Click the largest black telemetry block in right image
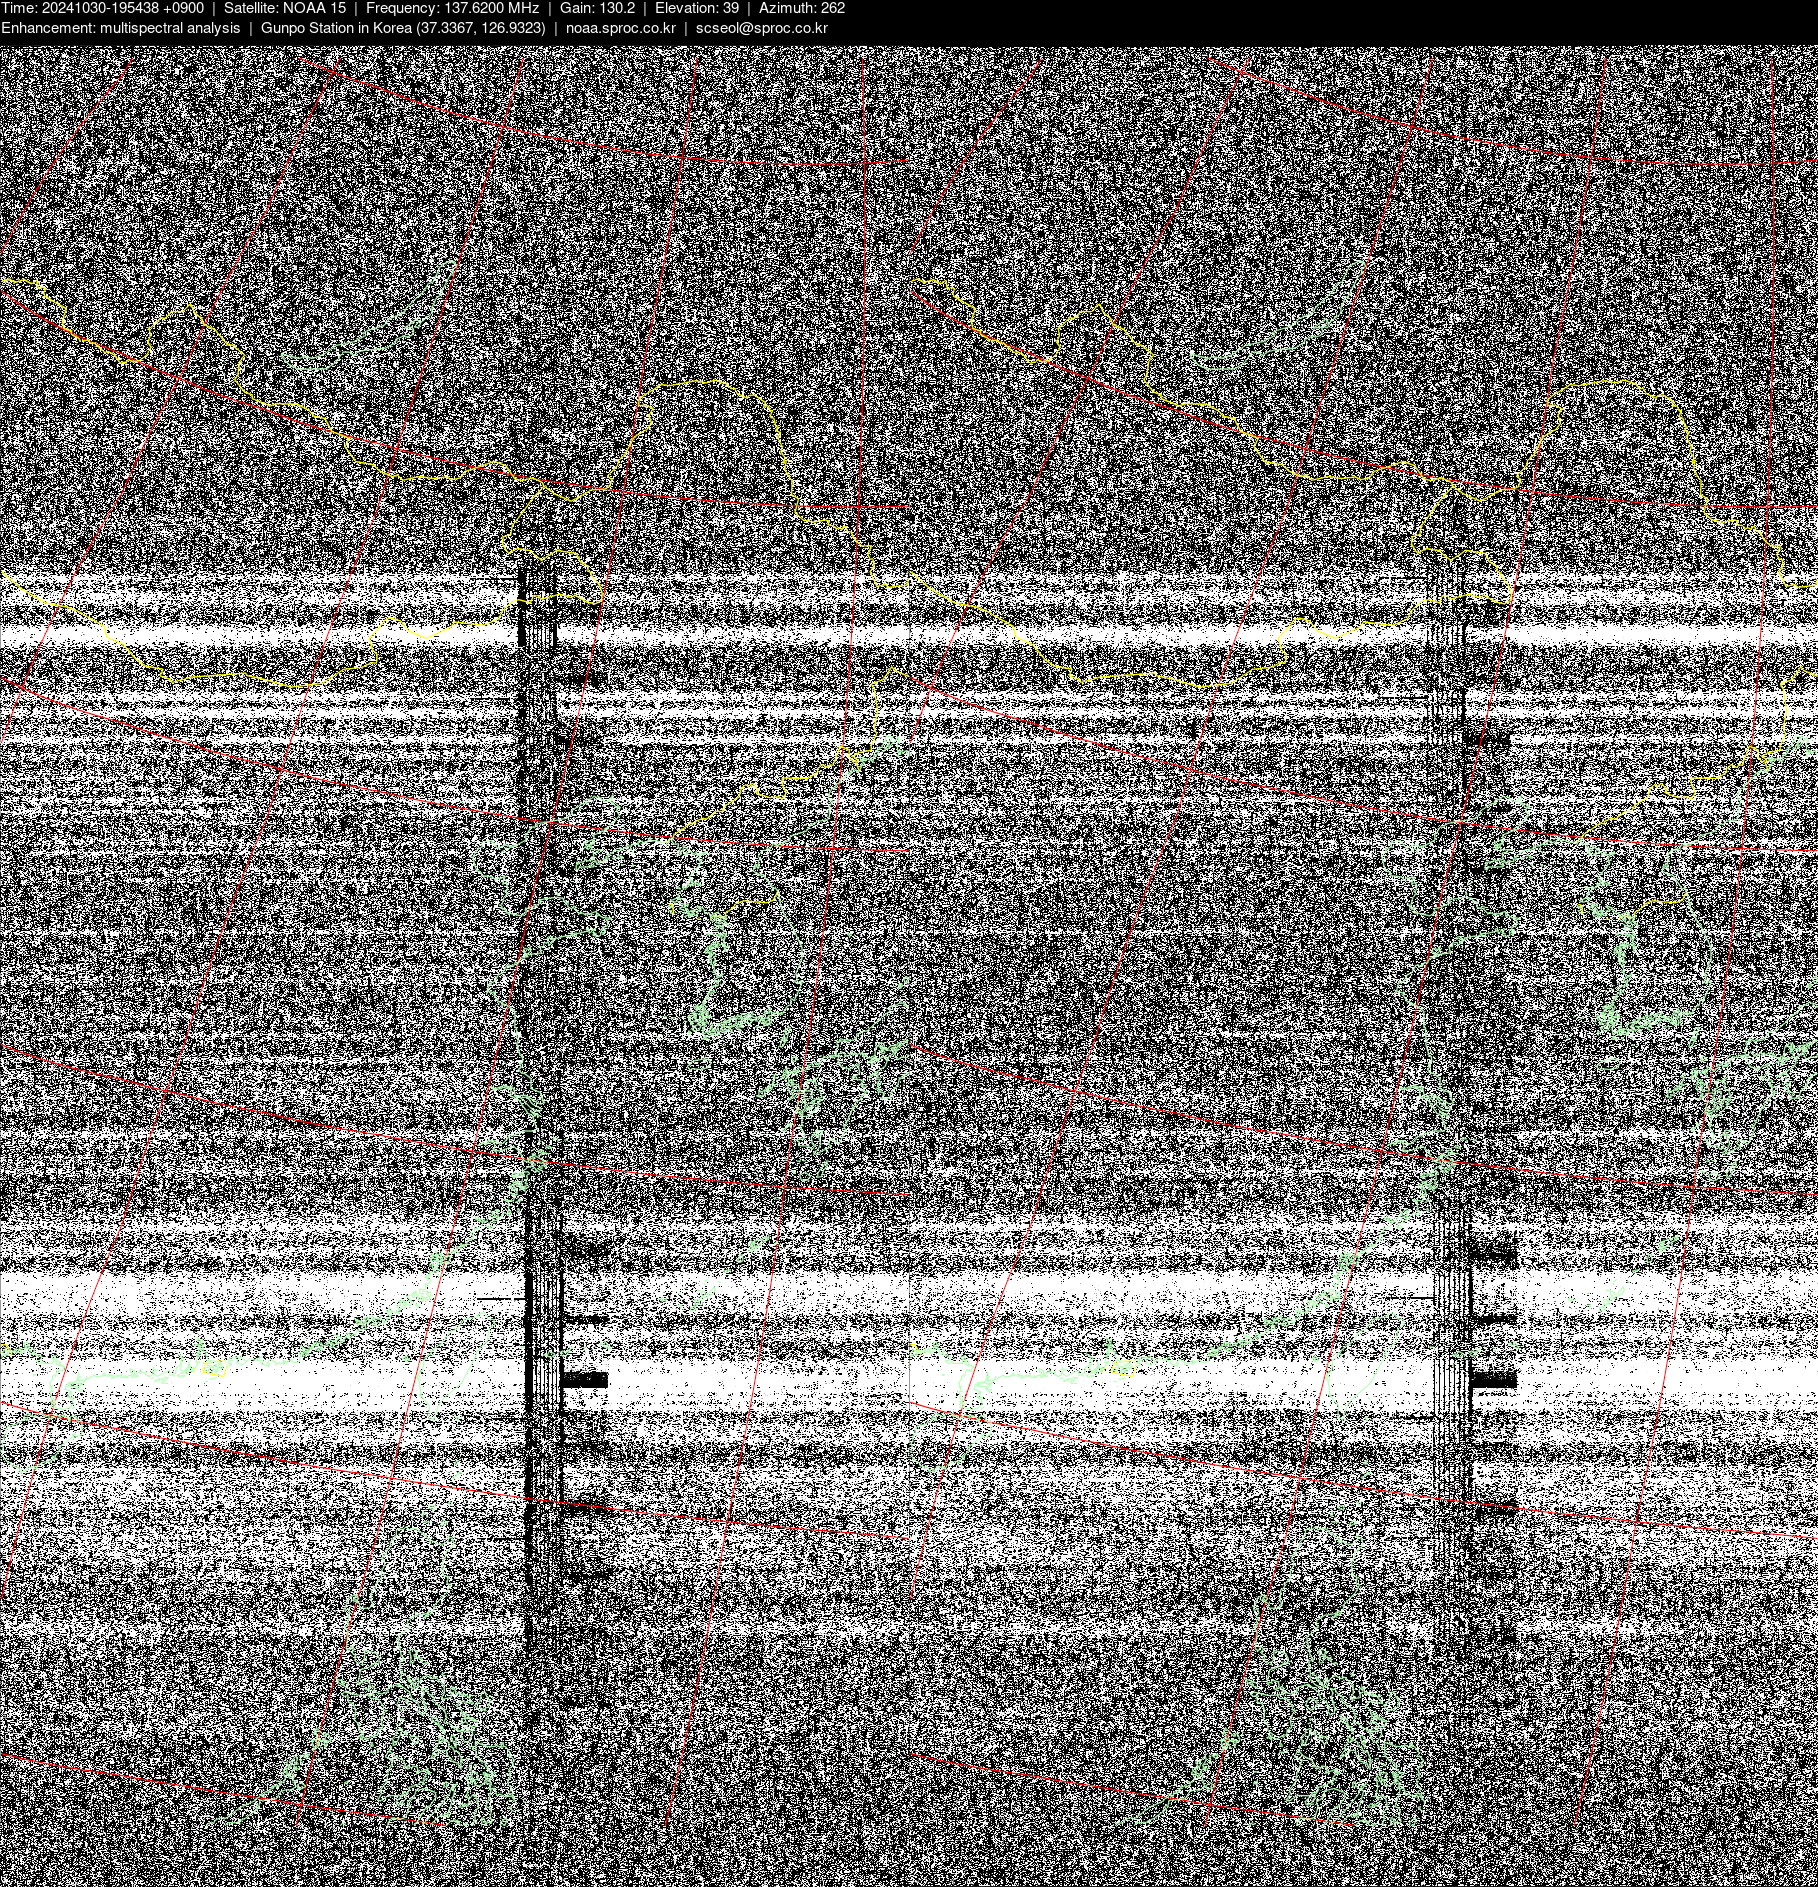Viewport: 1818px width, 1887px height. click(1493, 1380)
